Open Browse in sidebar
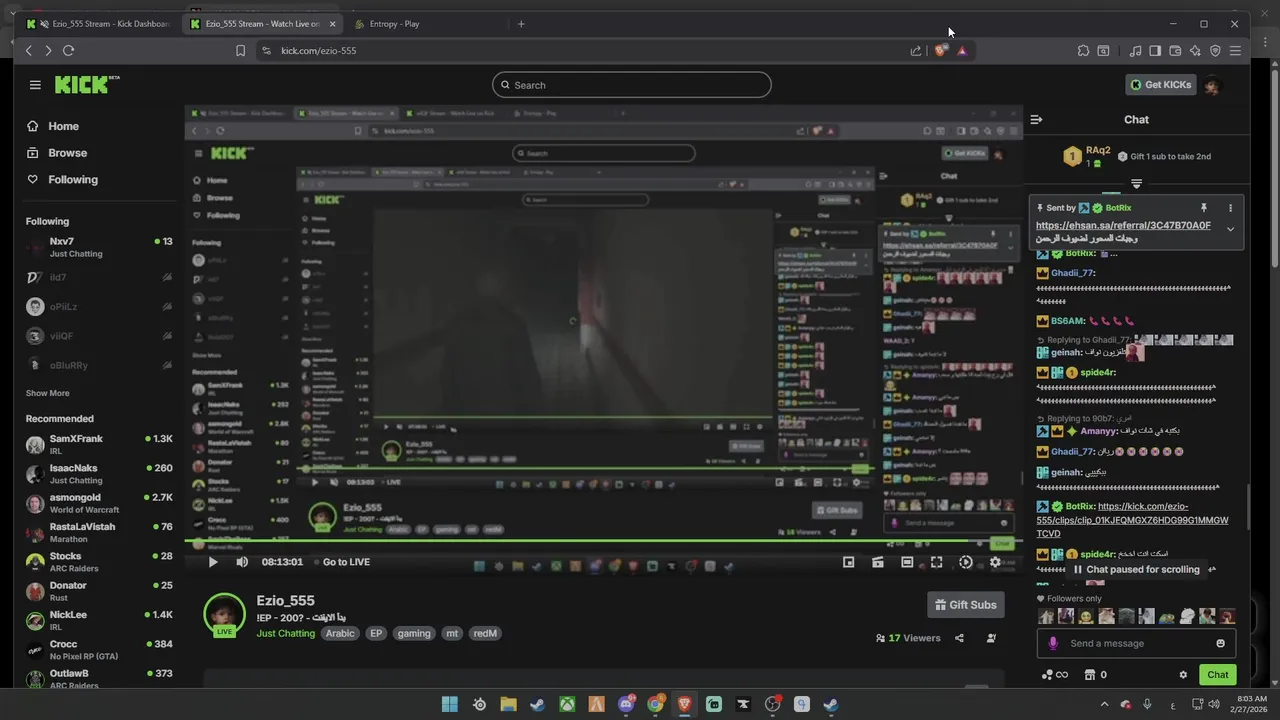 [56, 153]
